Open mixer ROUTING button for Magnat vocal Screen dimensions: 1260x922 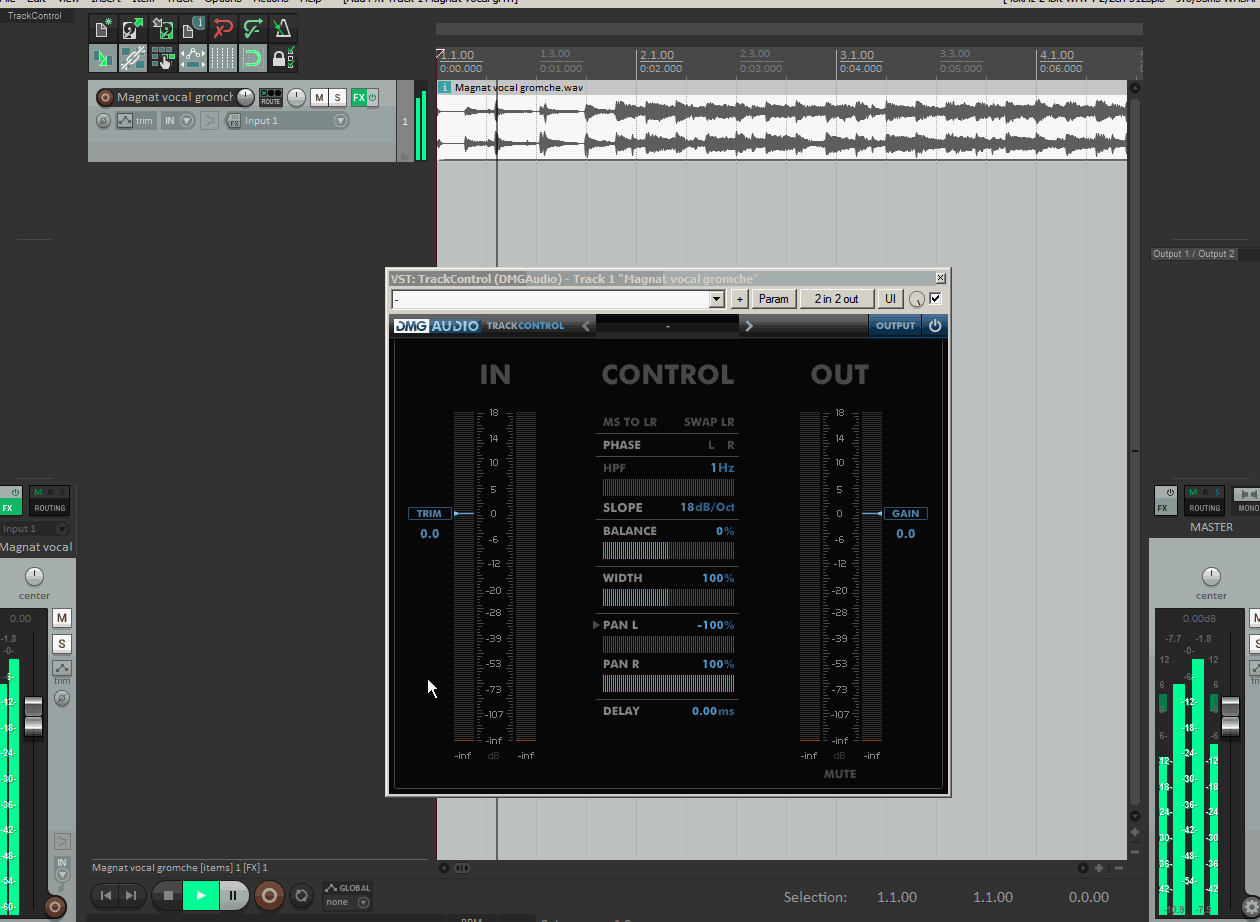pyautogui.click(x=50, y=500)
